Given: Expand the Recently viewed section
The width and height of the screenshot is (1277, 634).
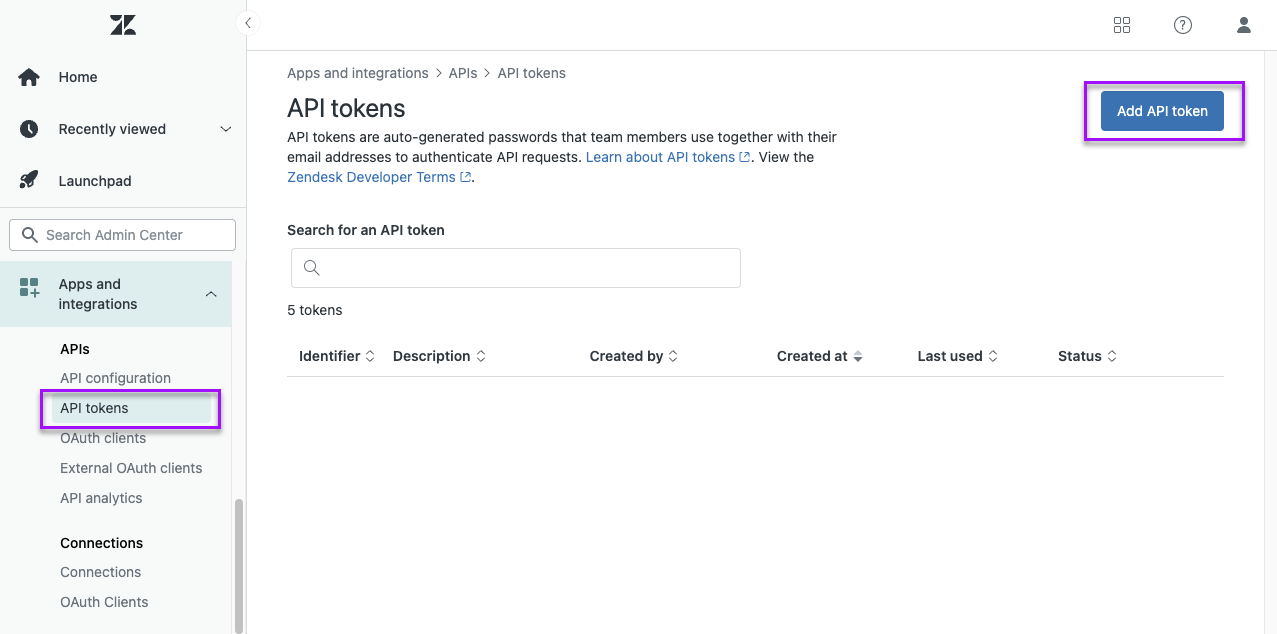Looking at the screenshot, I should [225, 129].
